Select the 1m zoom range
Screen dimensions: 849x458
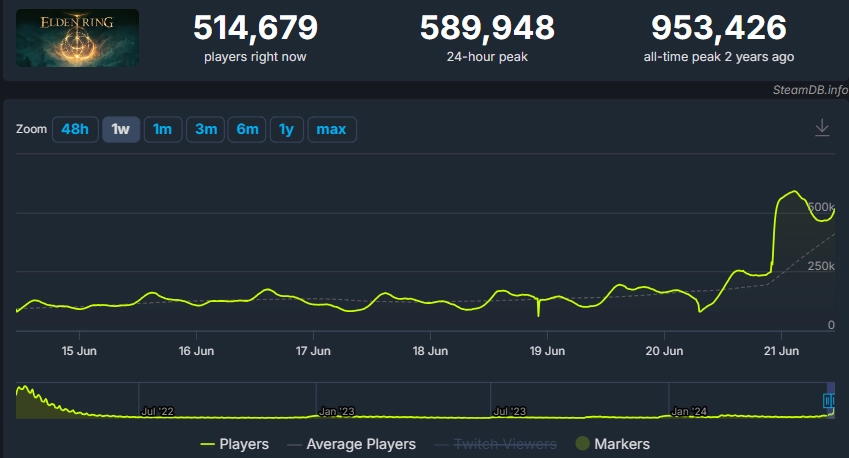tap(162, 129)
